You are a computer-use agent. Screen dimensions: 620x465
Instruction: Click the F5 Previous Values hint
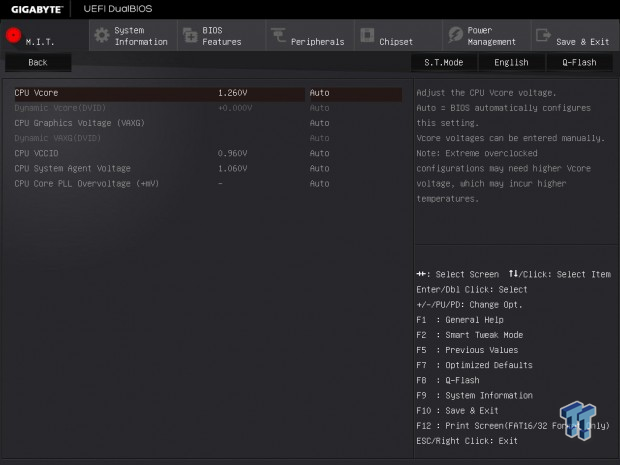pyautogui.click(x=467, y=350)
